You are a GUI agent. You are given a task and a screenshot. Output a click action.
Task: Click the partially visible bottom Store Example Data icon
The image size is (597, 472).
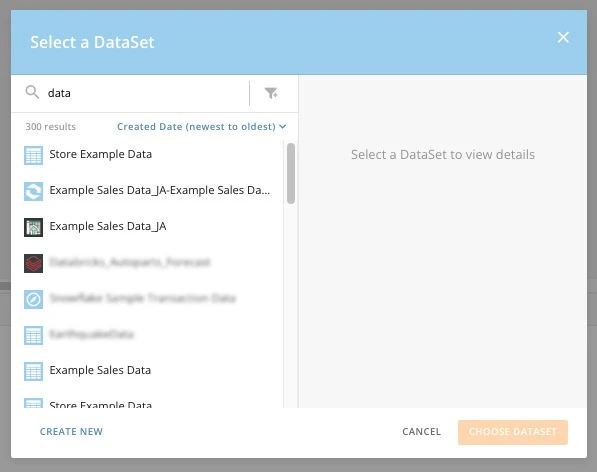34,403
